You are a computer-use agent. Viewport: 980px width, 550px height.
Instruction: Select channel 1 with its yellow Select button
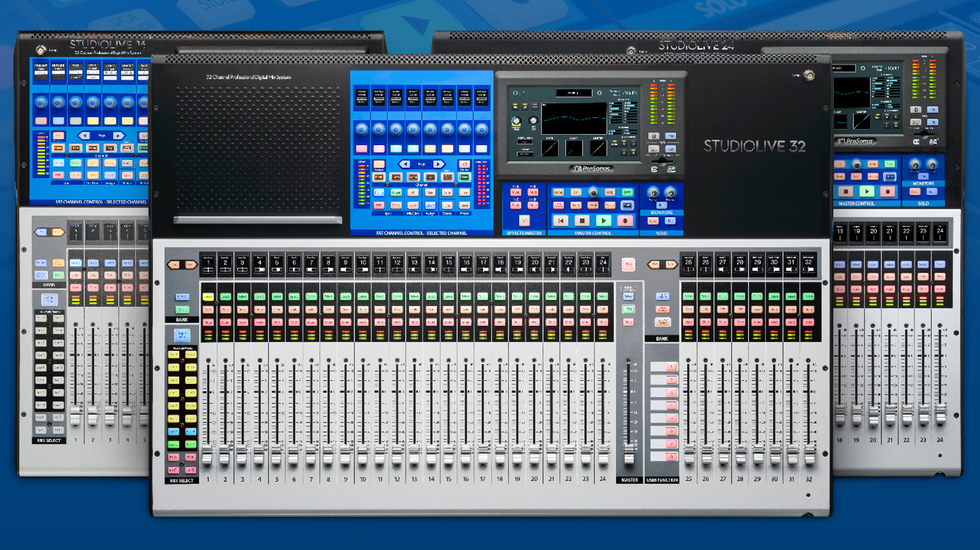pyautogui.click(x=208, y=296)
